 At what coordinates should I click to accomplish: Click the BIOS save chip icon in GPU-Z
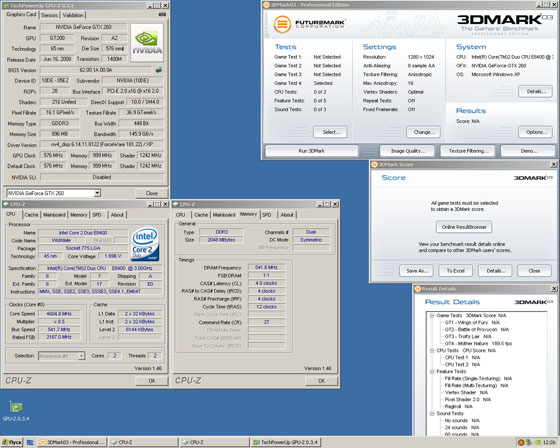(x=159, y=70)
